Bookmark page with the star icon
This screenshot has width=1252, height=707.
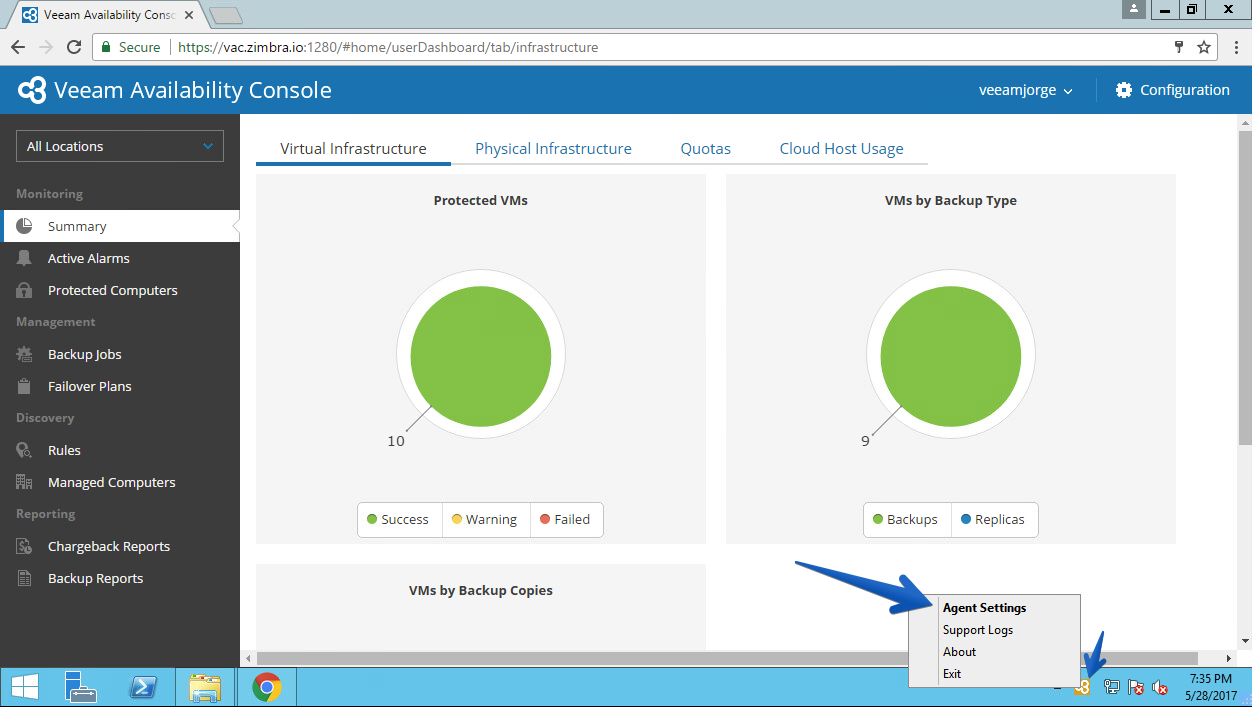1204,47
